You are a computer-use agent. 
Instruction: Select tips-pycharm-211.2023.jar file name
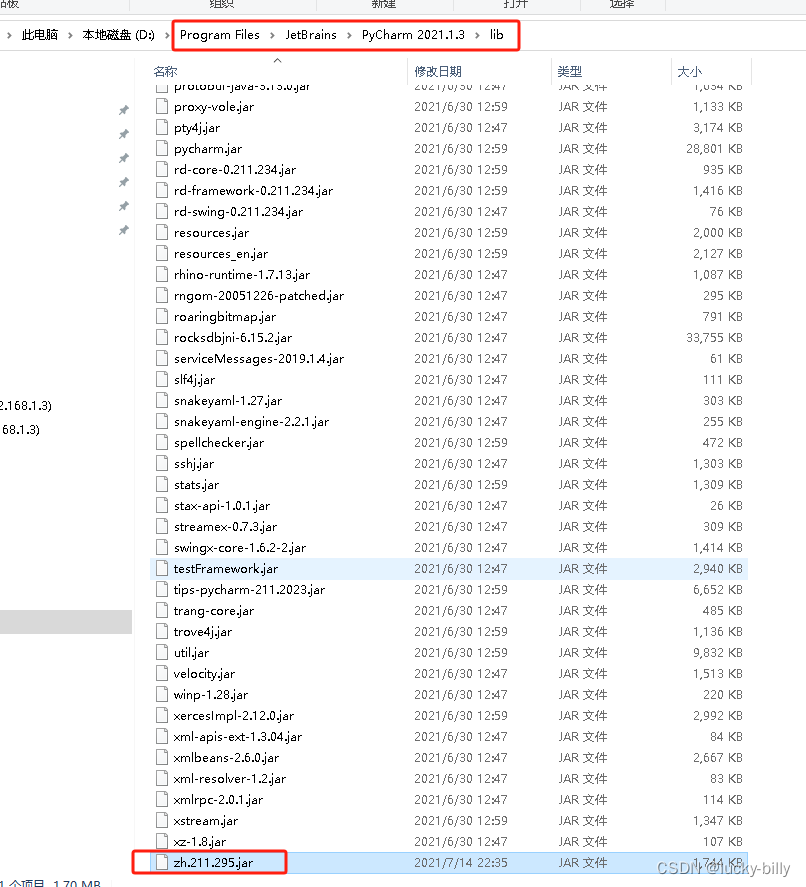tap(249, 589)
